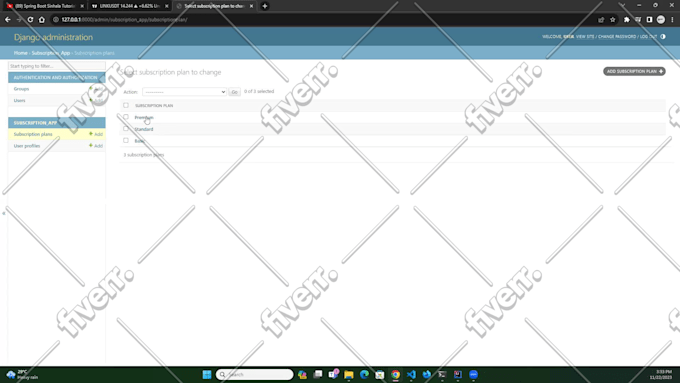
Task: Open the weather widget in the taskbar
Action: pos(22,375)
